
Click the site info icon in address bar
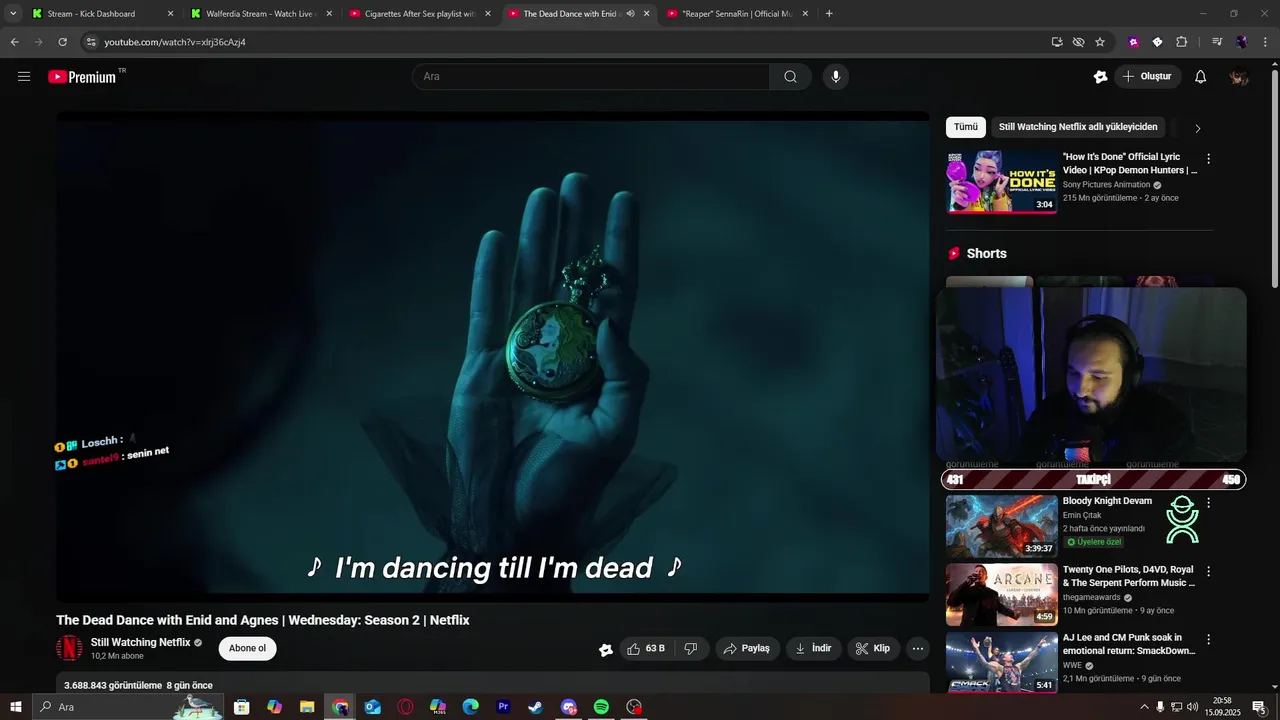click(x=91, y=42)
